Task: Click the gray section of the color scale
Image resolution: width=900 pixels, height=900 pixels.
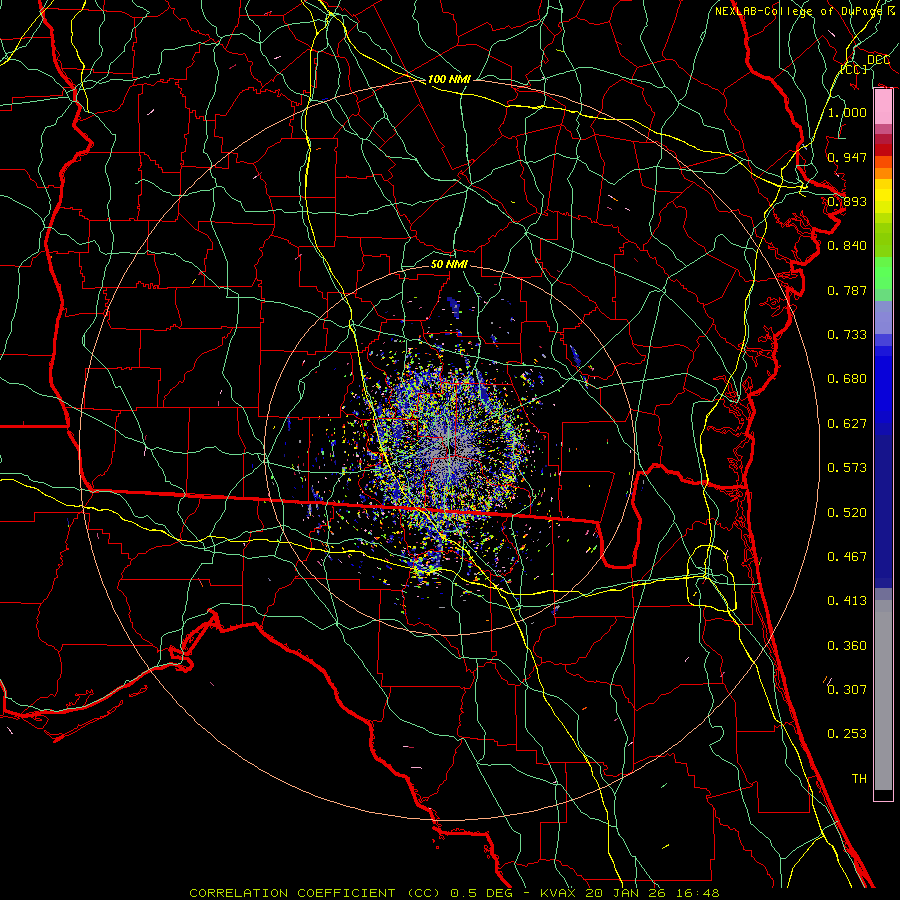Action: tap(883, 695)
